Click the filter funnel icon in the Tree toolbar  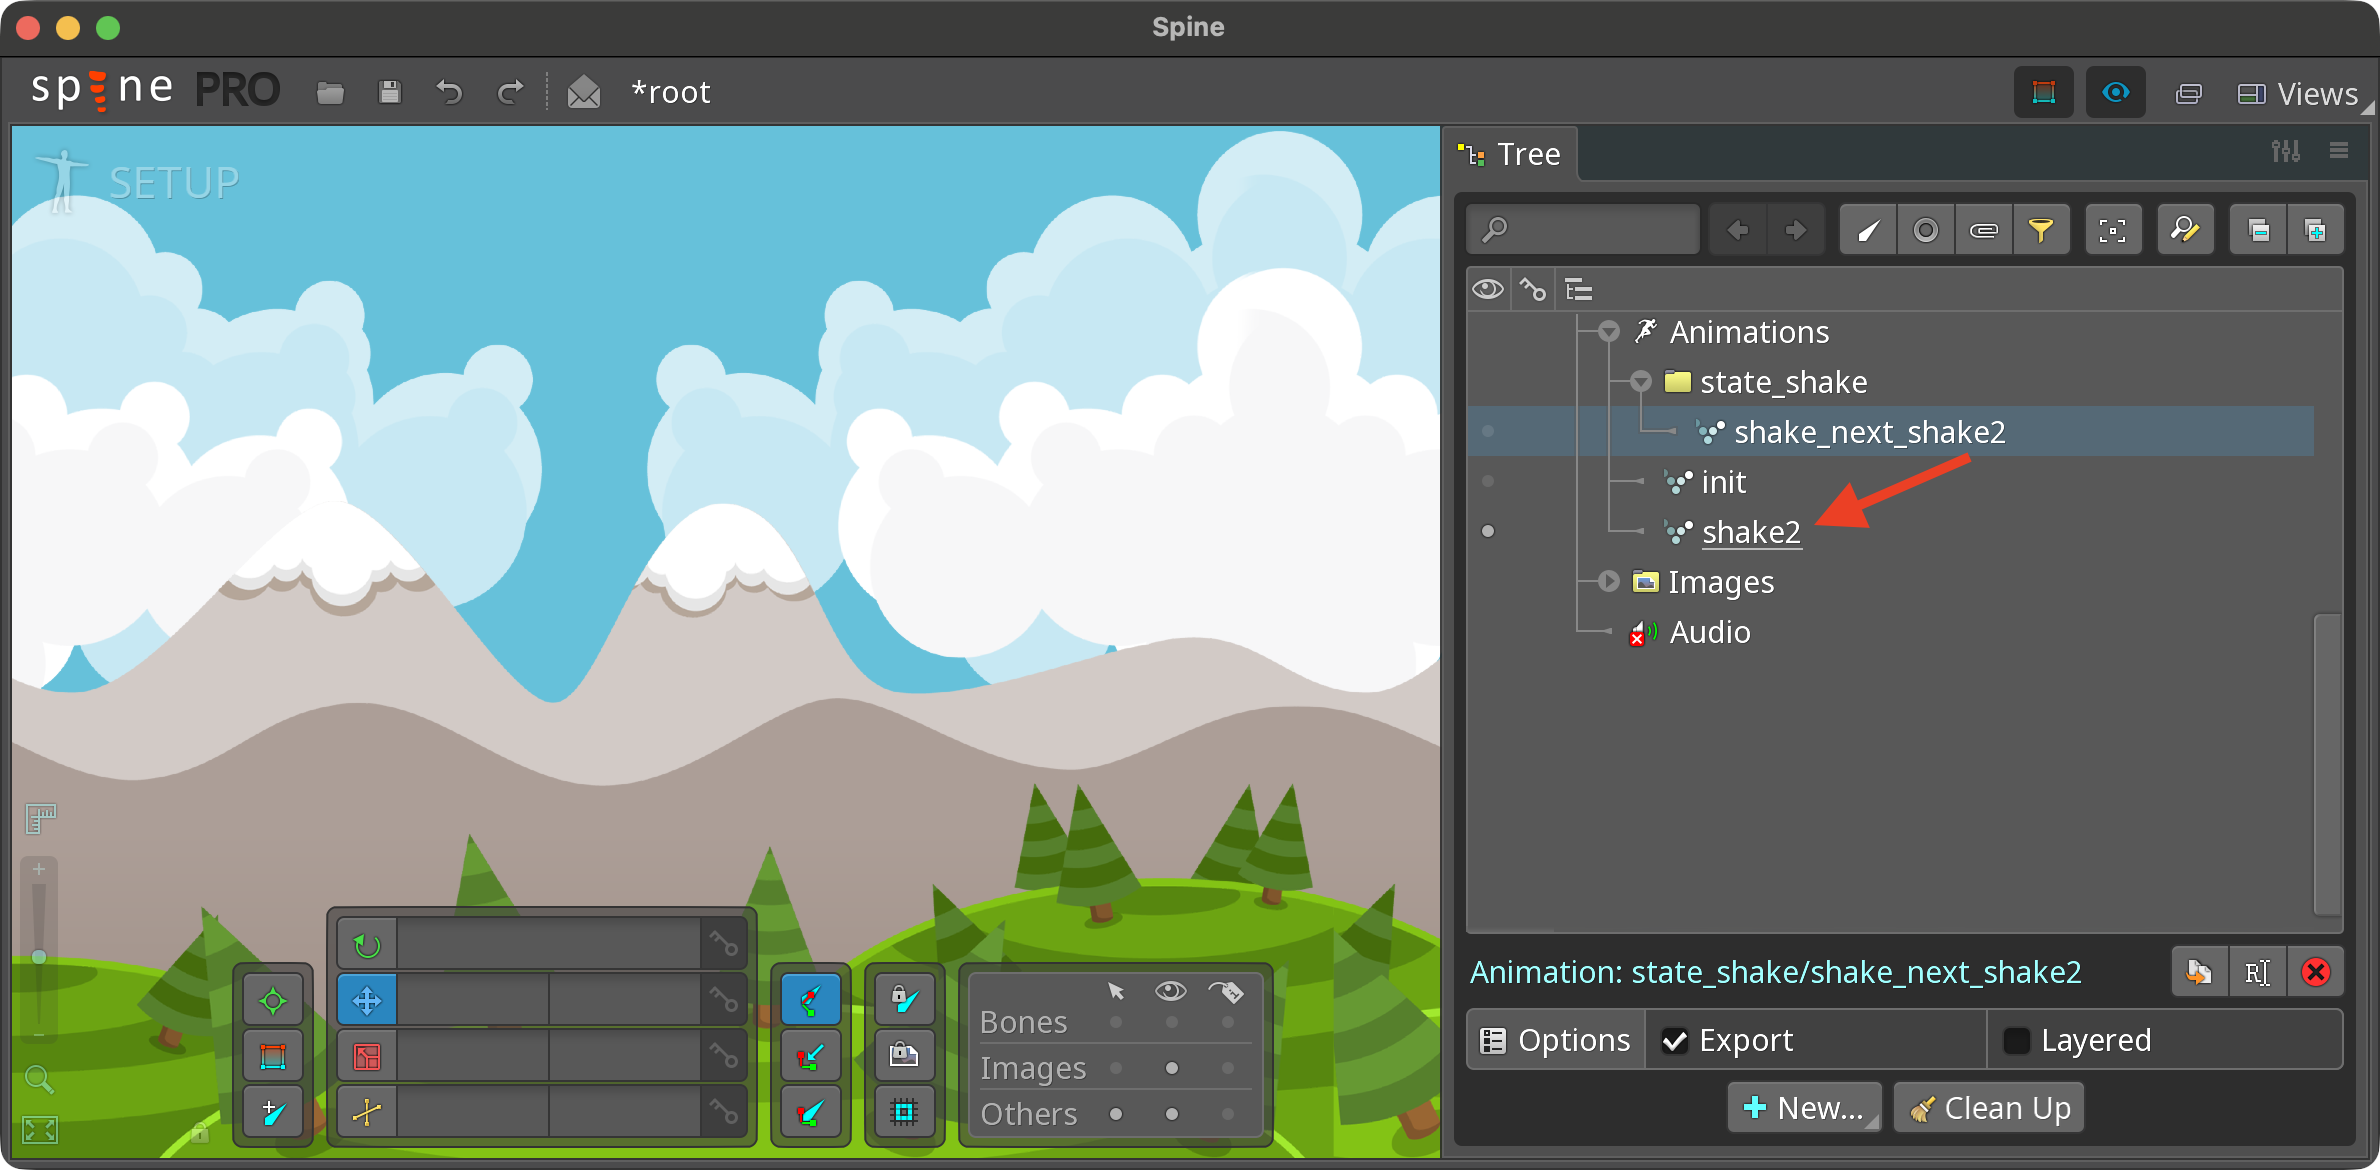2042,229
